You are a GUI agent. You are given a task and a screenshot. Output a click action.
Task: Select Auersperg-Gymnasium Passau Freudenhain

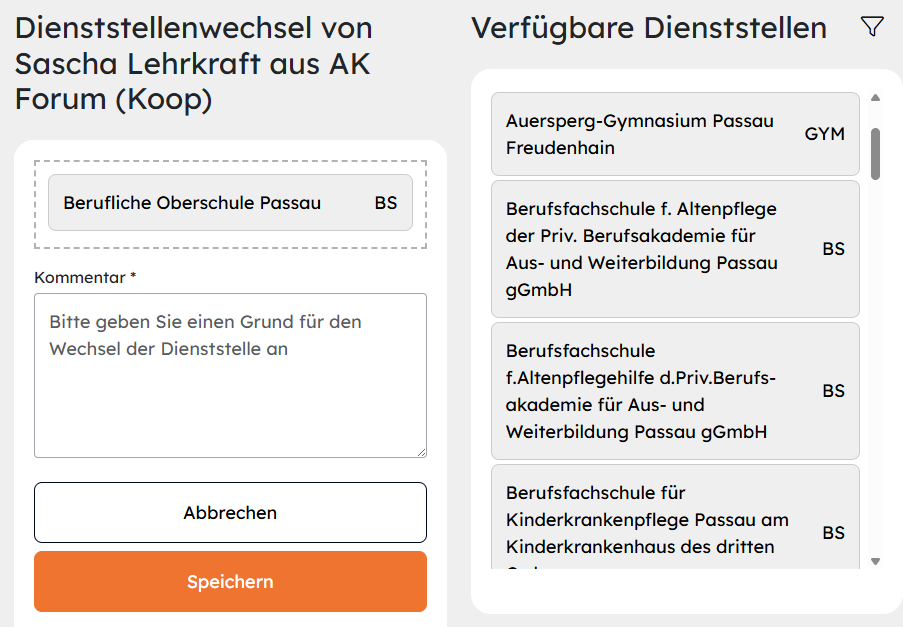[x=640, y=134]
